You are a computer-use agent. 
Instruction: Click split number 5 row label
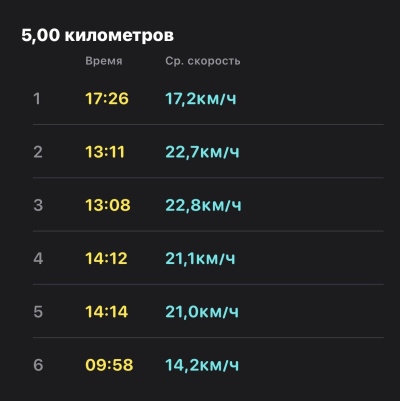[38, 312]
